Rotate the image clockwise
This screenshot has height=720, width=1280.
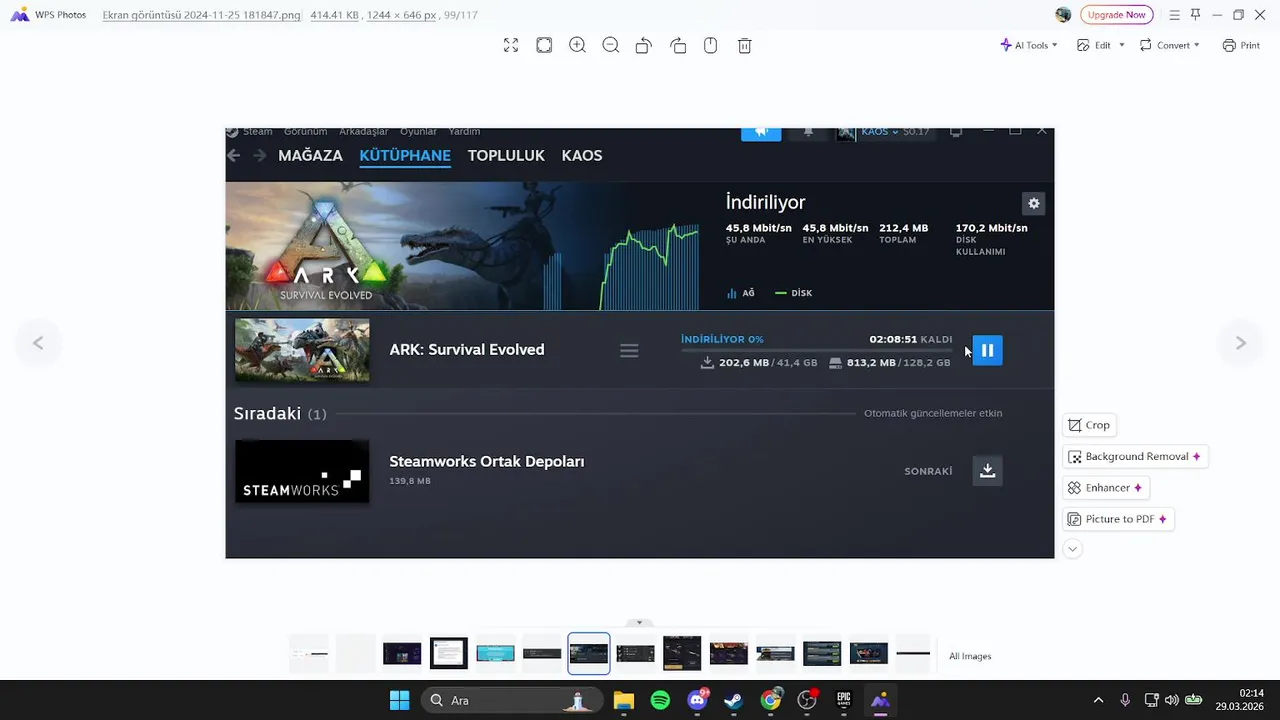[678, 45]
